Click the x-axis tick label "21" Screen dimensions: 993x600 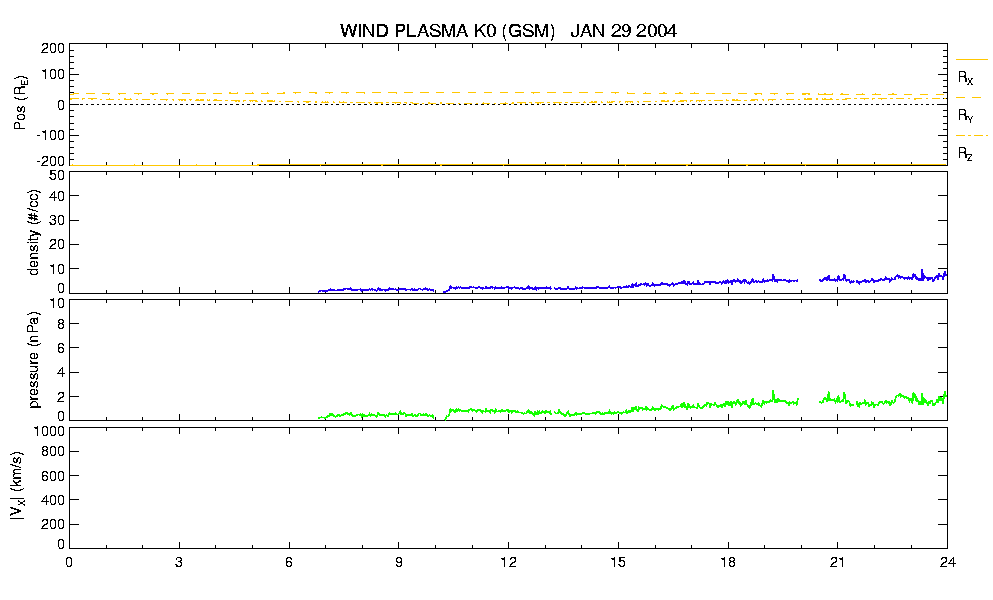coord(838,562)
